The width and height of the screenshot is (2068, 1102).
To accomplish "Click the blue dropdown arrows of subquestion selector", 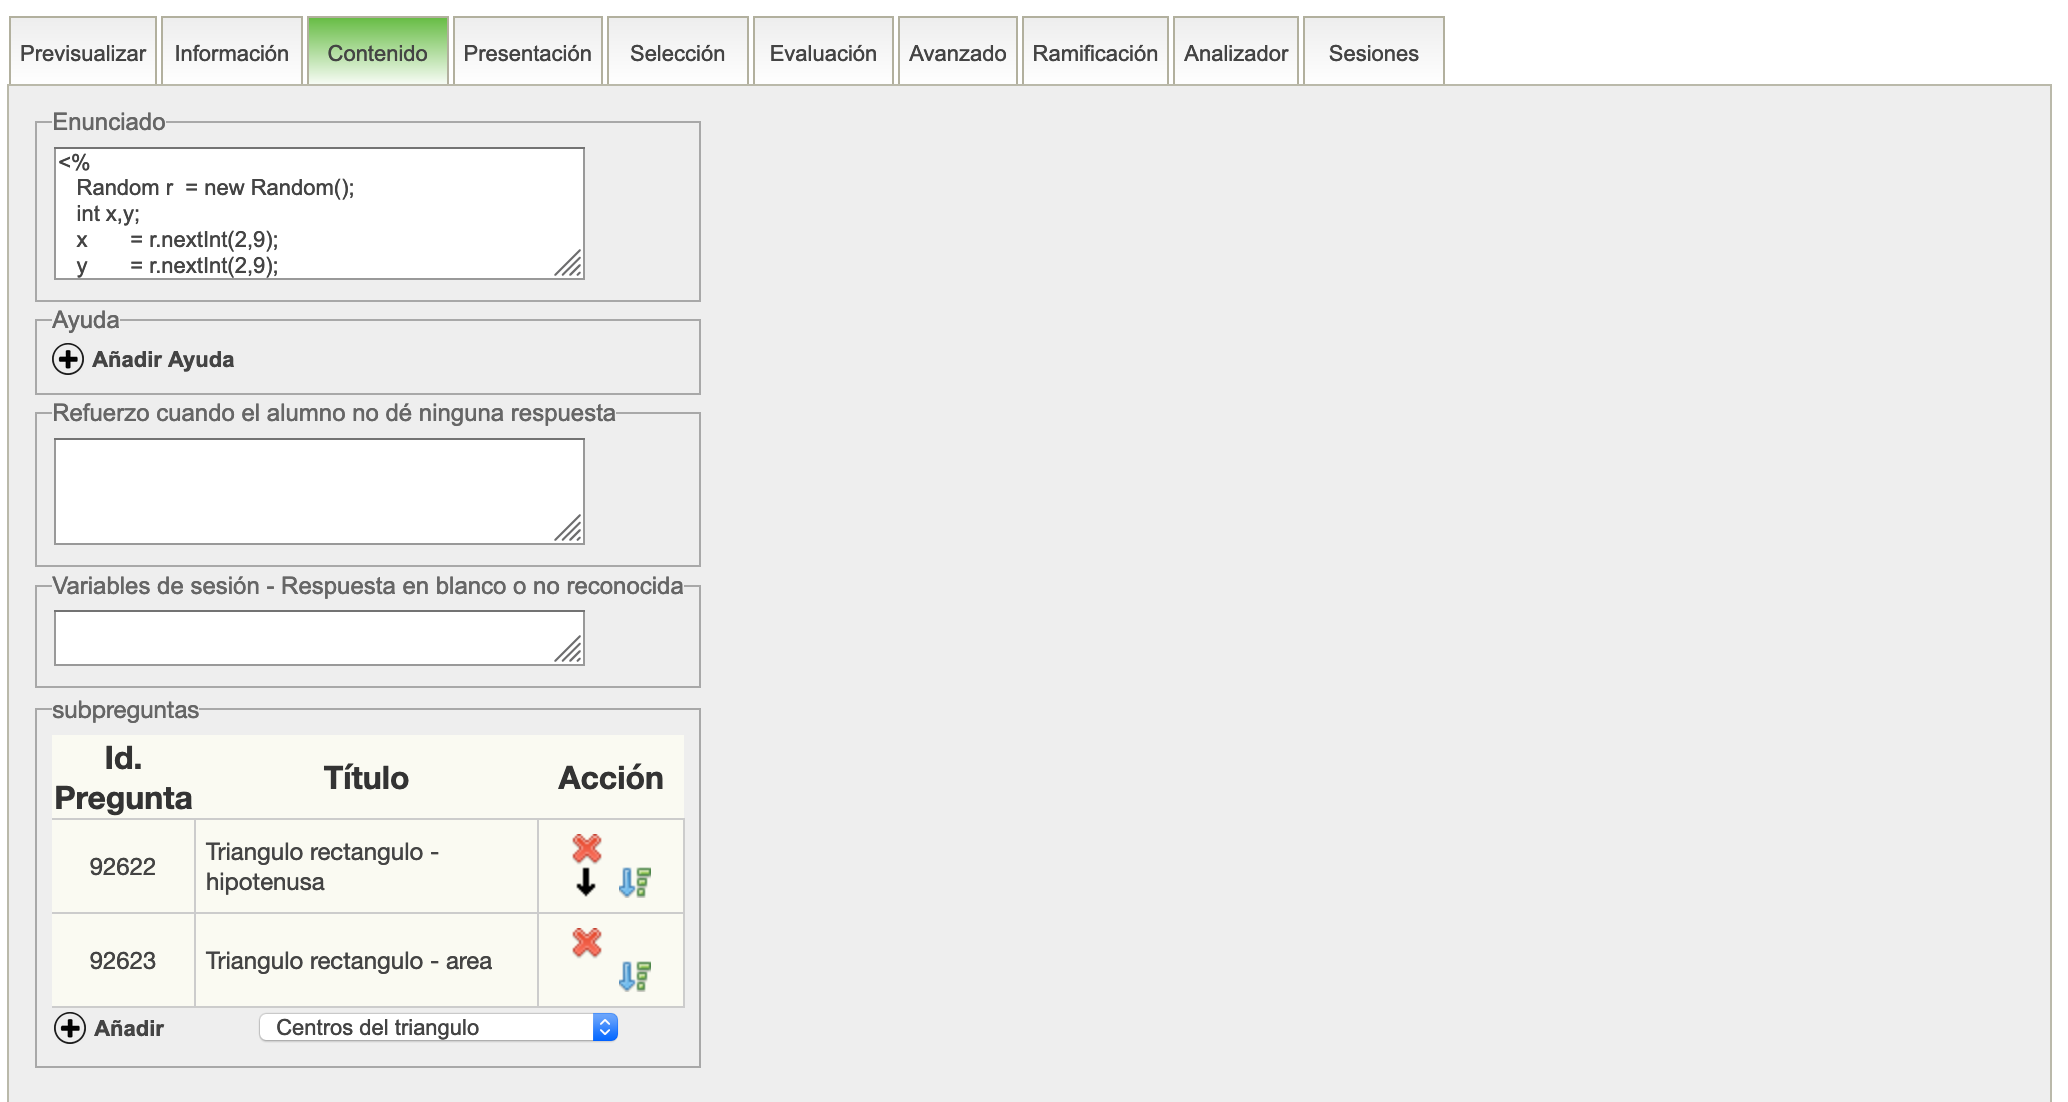I will 605,1028.
